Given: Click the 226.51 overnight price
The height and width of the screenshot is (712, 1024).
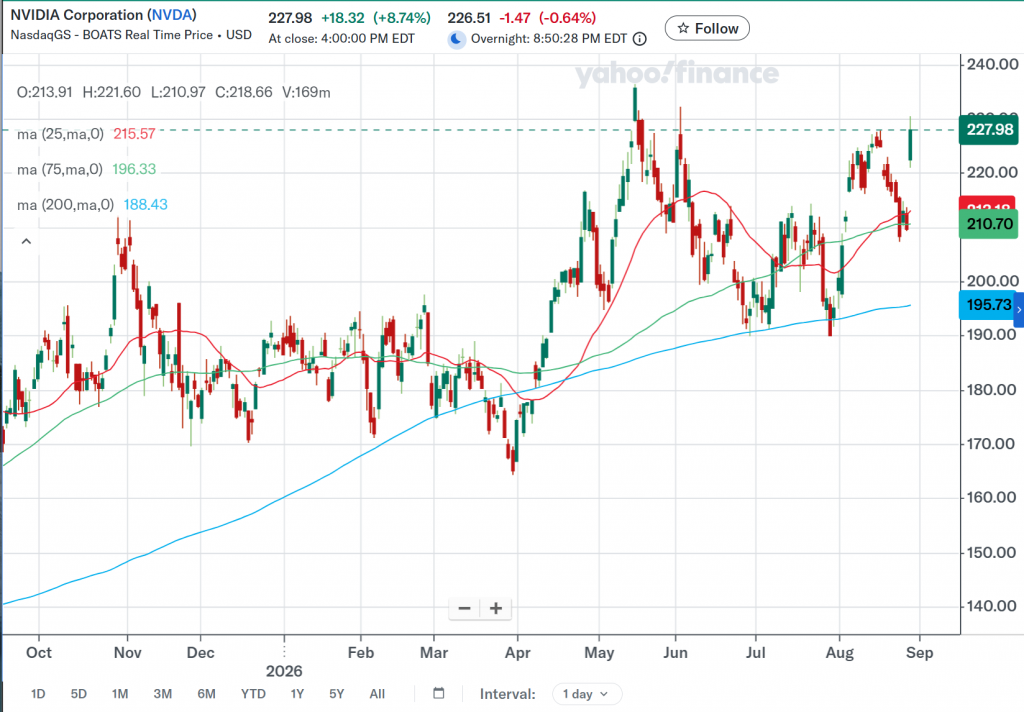Looking at the screenshot, I should click(469, 18).
